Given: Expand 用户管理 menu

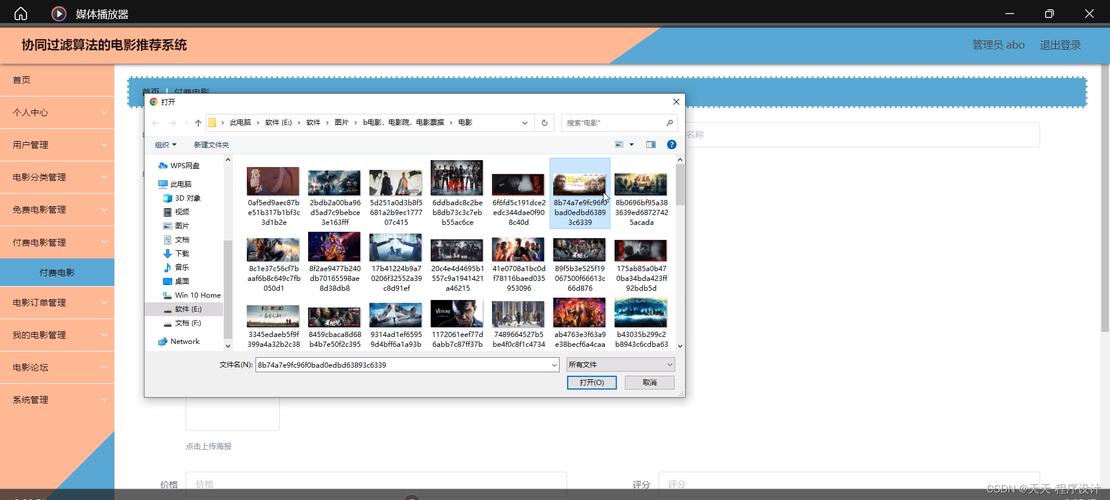Looking at the screenshot, I should [x=57, y=145].
